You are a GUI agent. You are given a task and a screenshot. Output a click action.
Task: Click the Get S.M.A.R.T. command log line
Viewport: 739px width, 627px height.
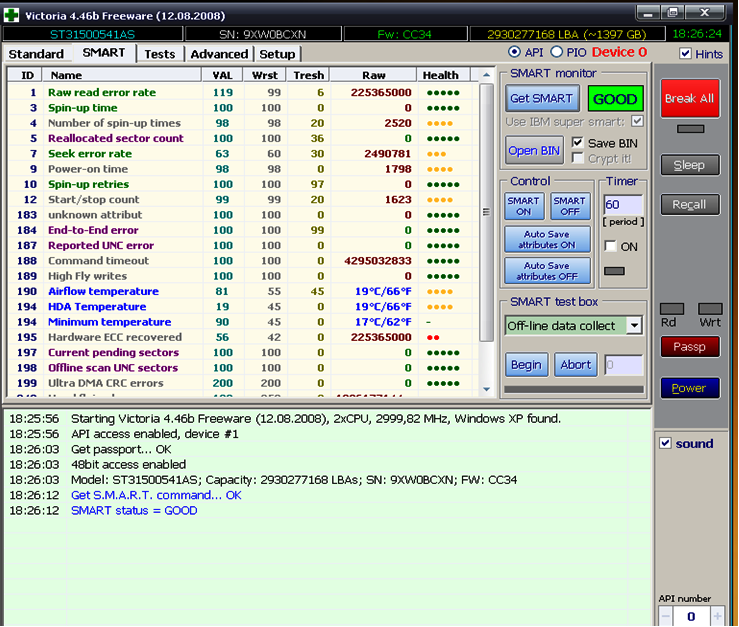pyautogui.click(x=156, y=495)
